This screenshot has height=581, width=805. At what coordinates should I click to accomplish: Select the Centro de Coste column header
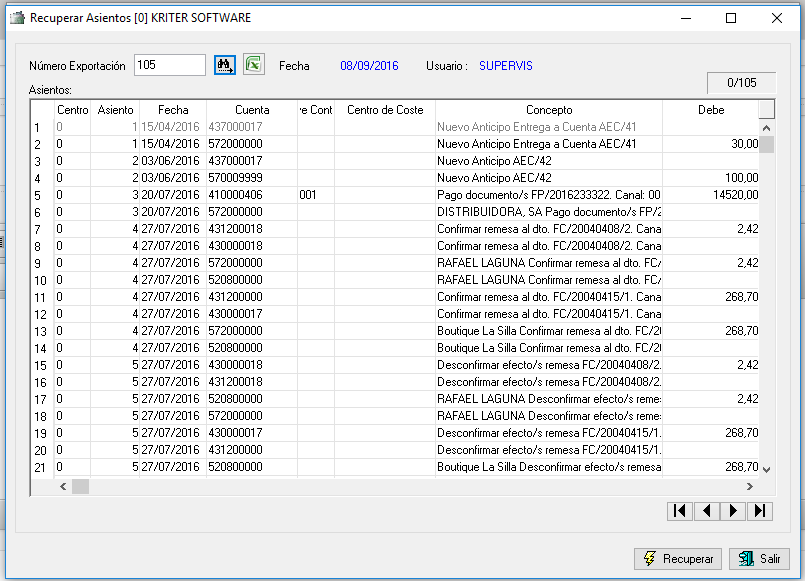(385, 110)
